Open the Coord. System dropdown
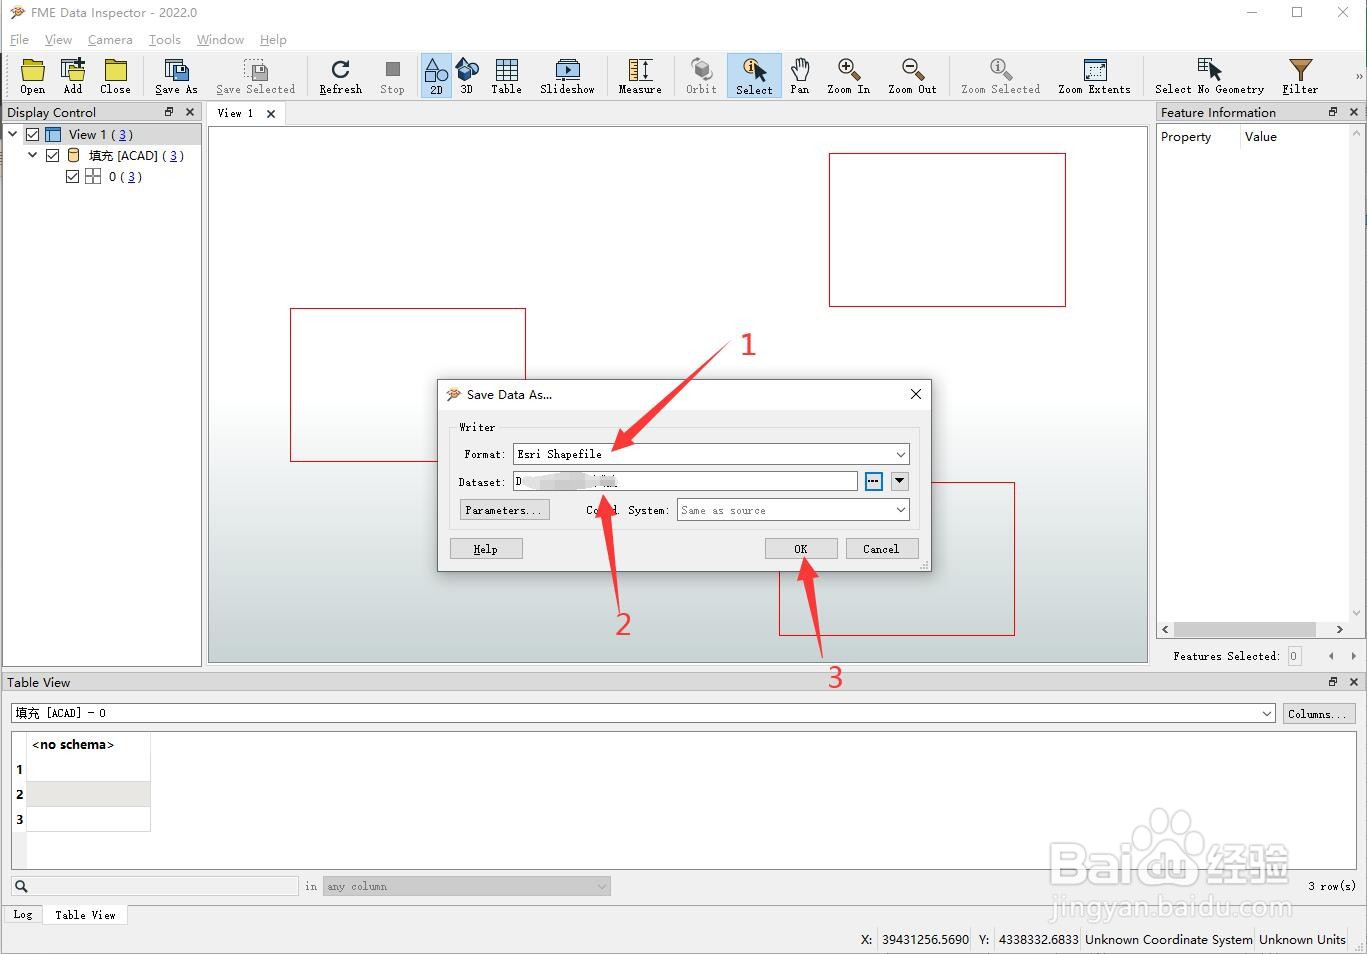This screenshot has width=1367, height=954. (x=793, y=510)
